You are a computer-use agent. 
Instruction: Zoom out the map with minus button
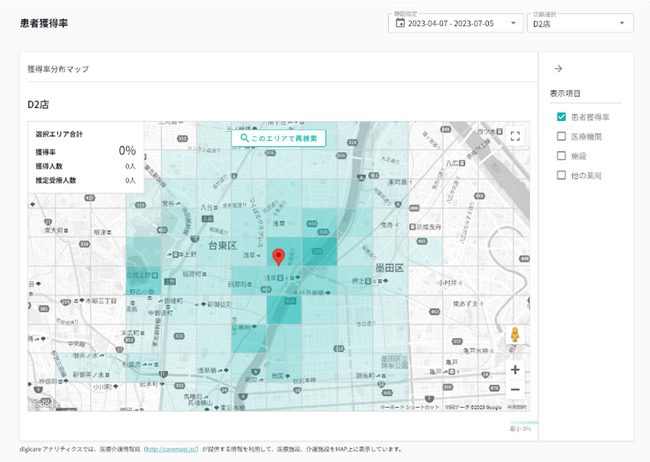pos(515,389)
